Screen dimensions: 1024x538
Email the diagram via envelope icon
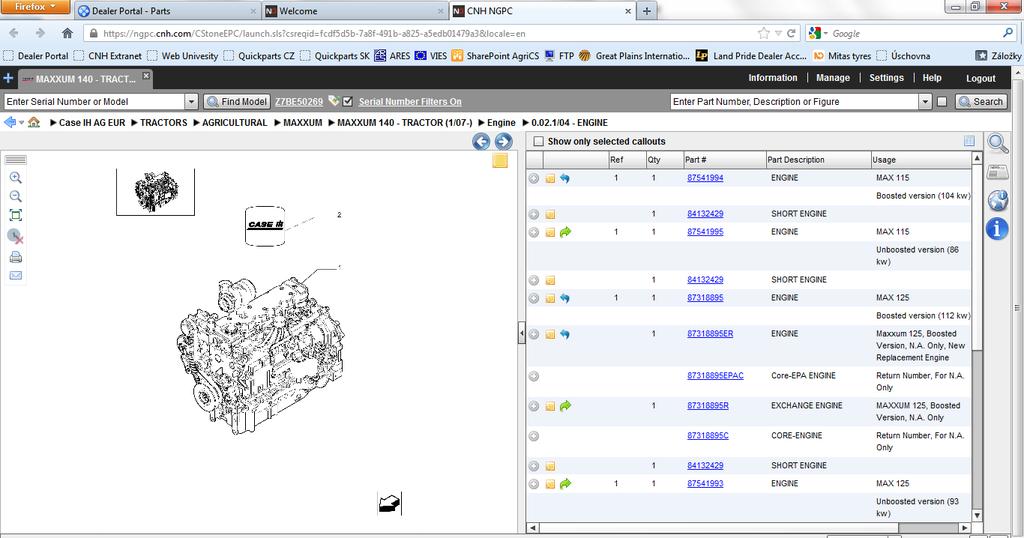pos(16,276)
